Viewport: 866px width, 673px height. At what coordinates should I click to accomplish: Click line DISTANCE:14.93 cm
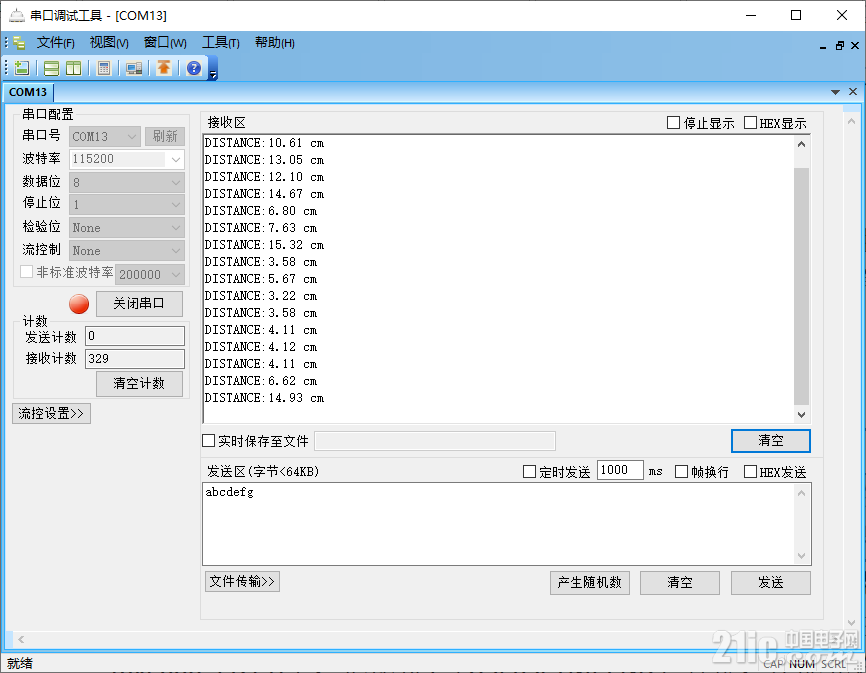coord(264,398)
